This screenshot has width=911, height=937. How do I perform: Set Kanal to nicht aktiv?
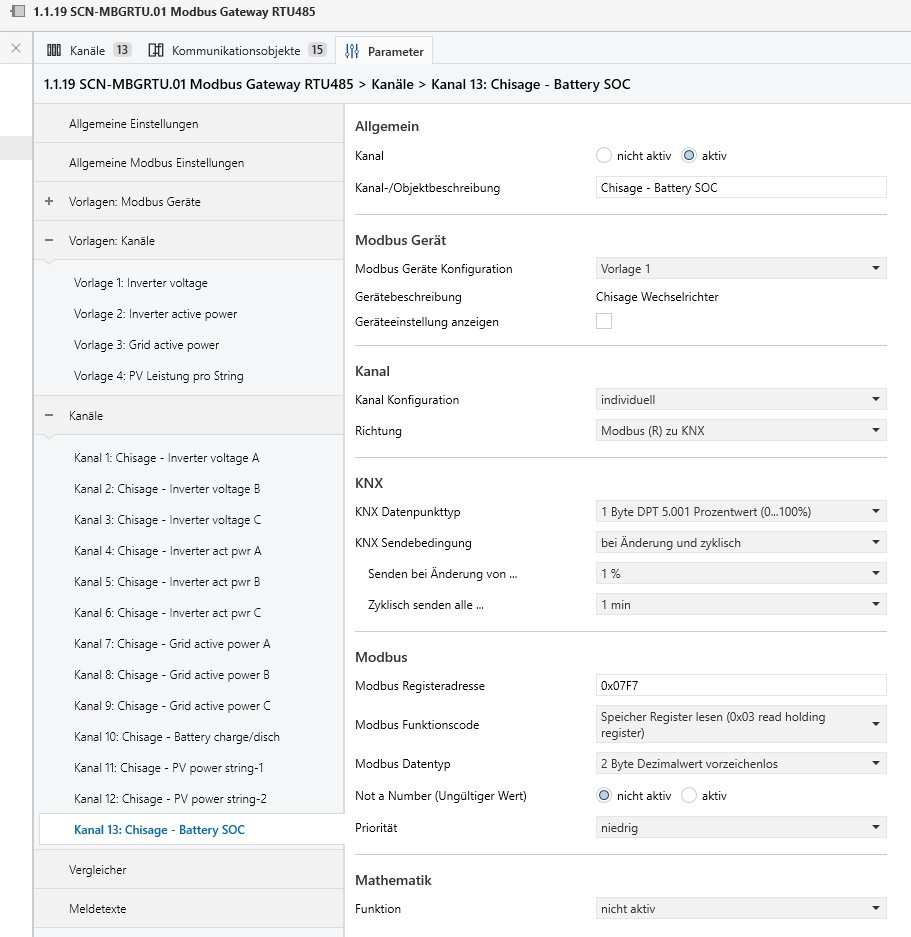603,156
